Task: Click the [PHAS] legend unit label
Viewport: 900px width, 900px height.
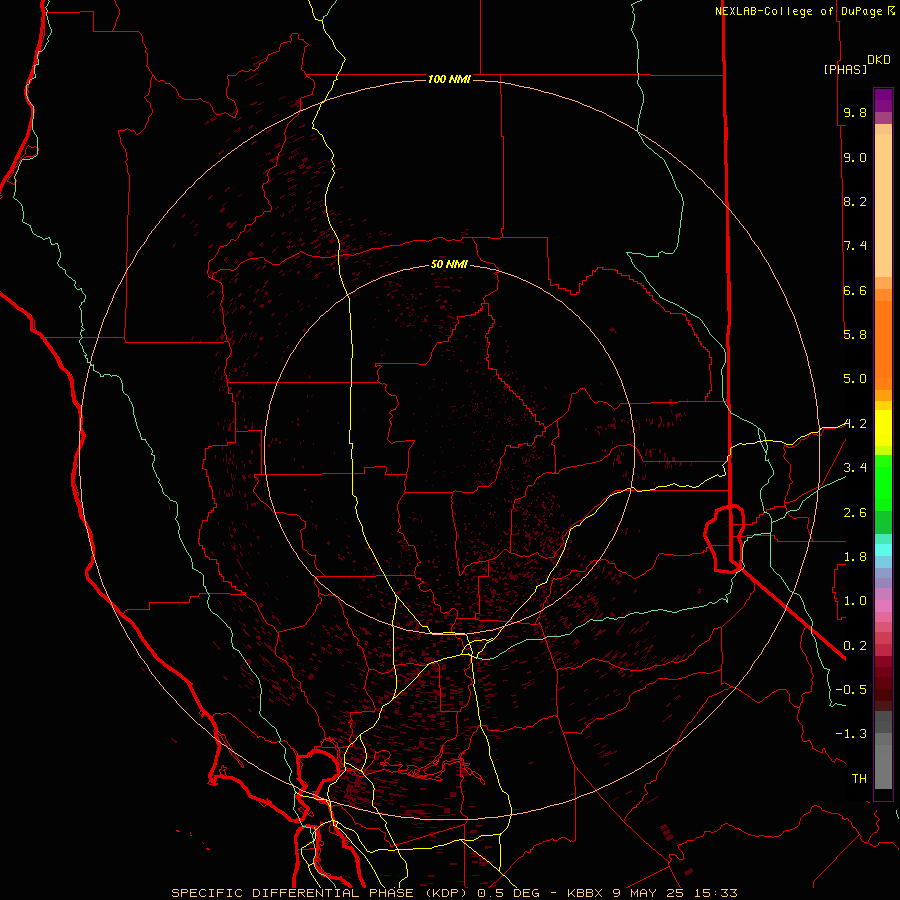Action: [x=845, y=69]
